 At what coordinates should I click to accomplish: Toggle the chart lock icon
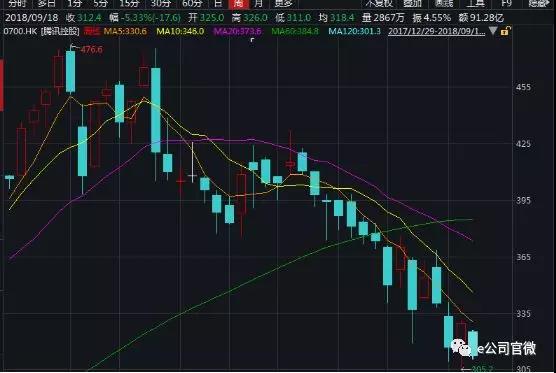click(505, 31)
